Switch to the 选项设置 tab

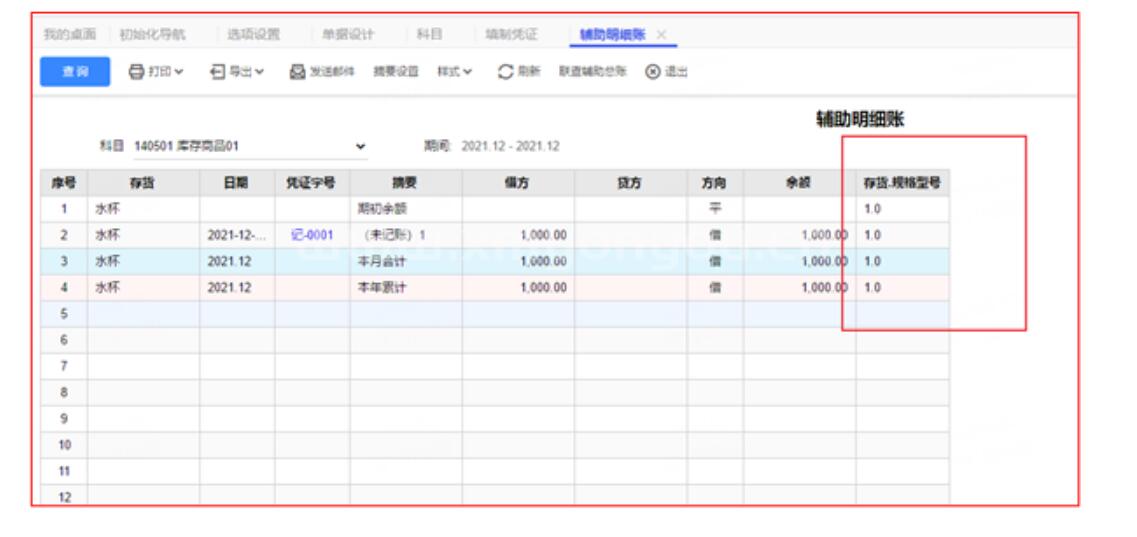click(x=253, y=34)
